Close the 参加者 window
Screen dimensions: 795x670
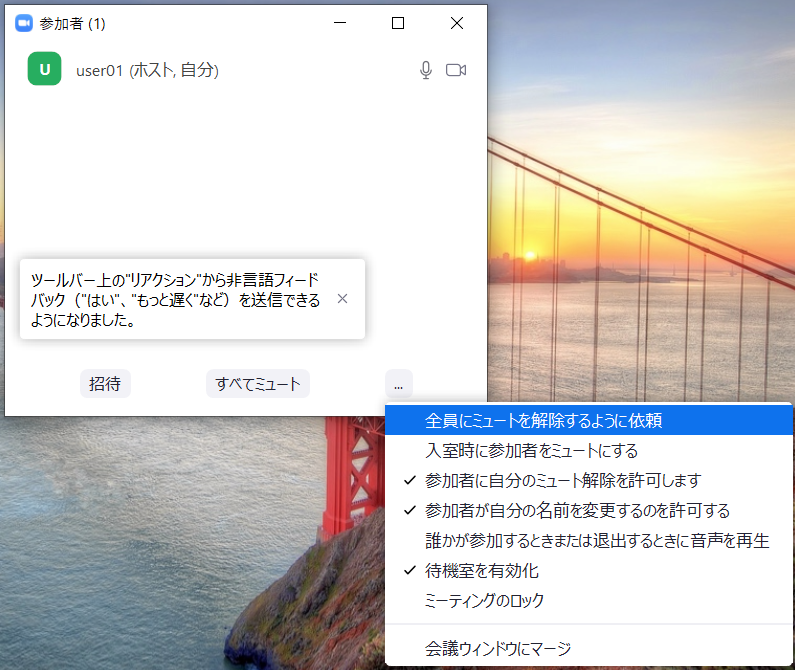457,23
